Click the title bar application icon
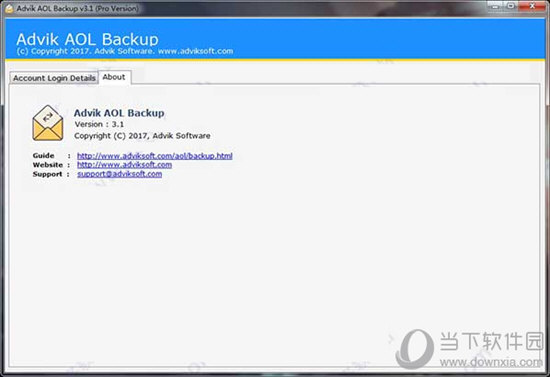 click(9, 8)
